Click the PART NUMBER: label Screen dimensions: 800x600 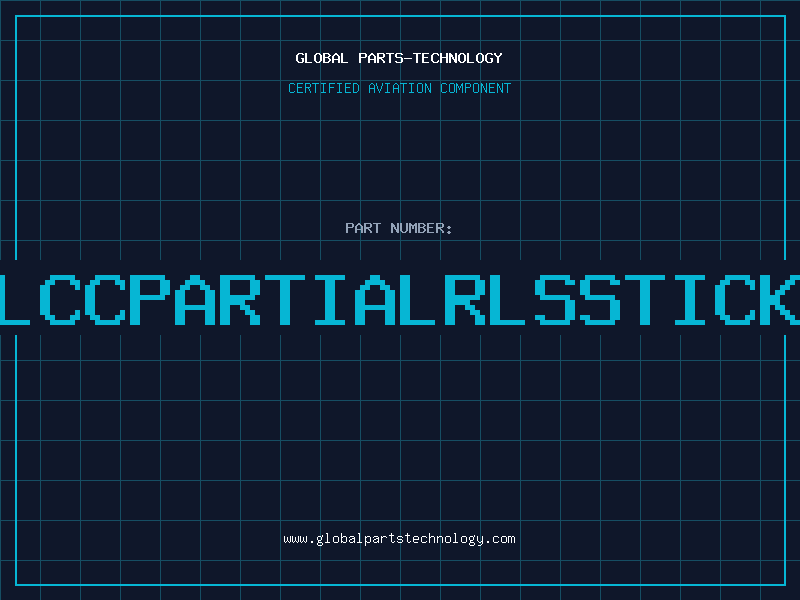(x=399, y=228)
